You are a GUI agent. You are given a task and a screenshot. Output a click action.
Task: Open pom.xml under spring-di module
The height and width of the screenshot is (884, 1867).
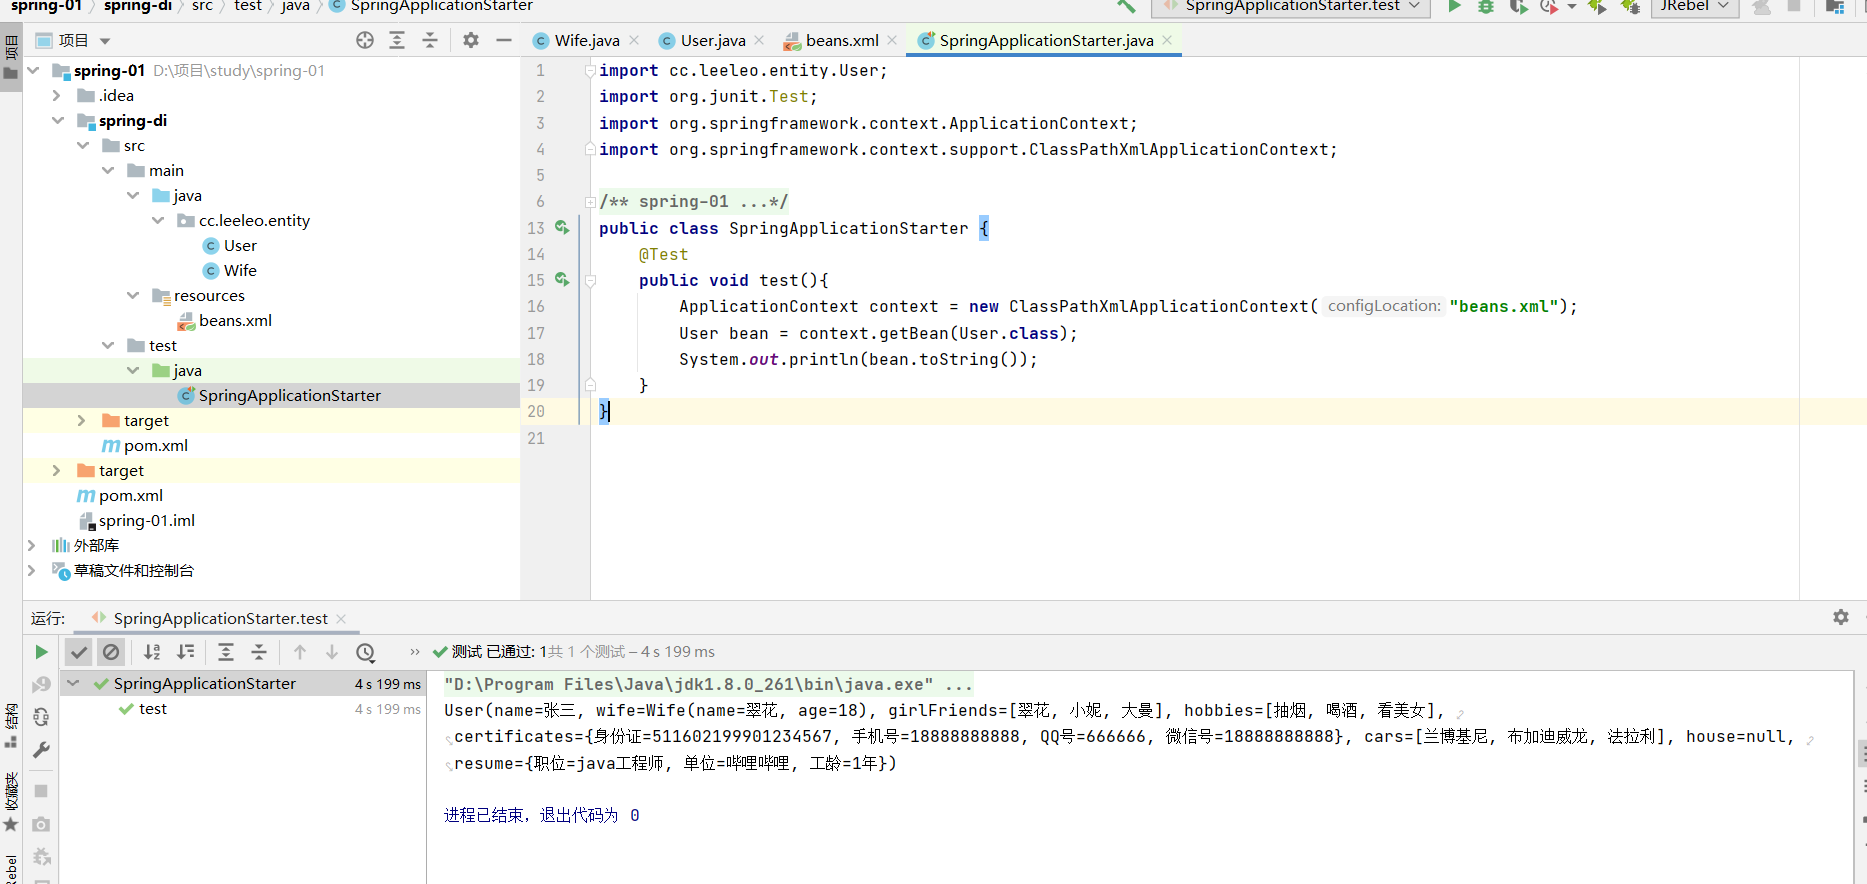pos(155,446)
